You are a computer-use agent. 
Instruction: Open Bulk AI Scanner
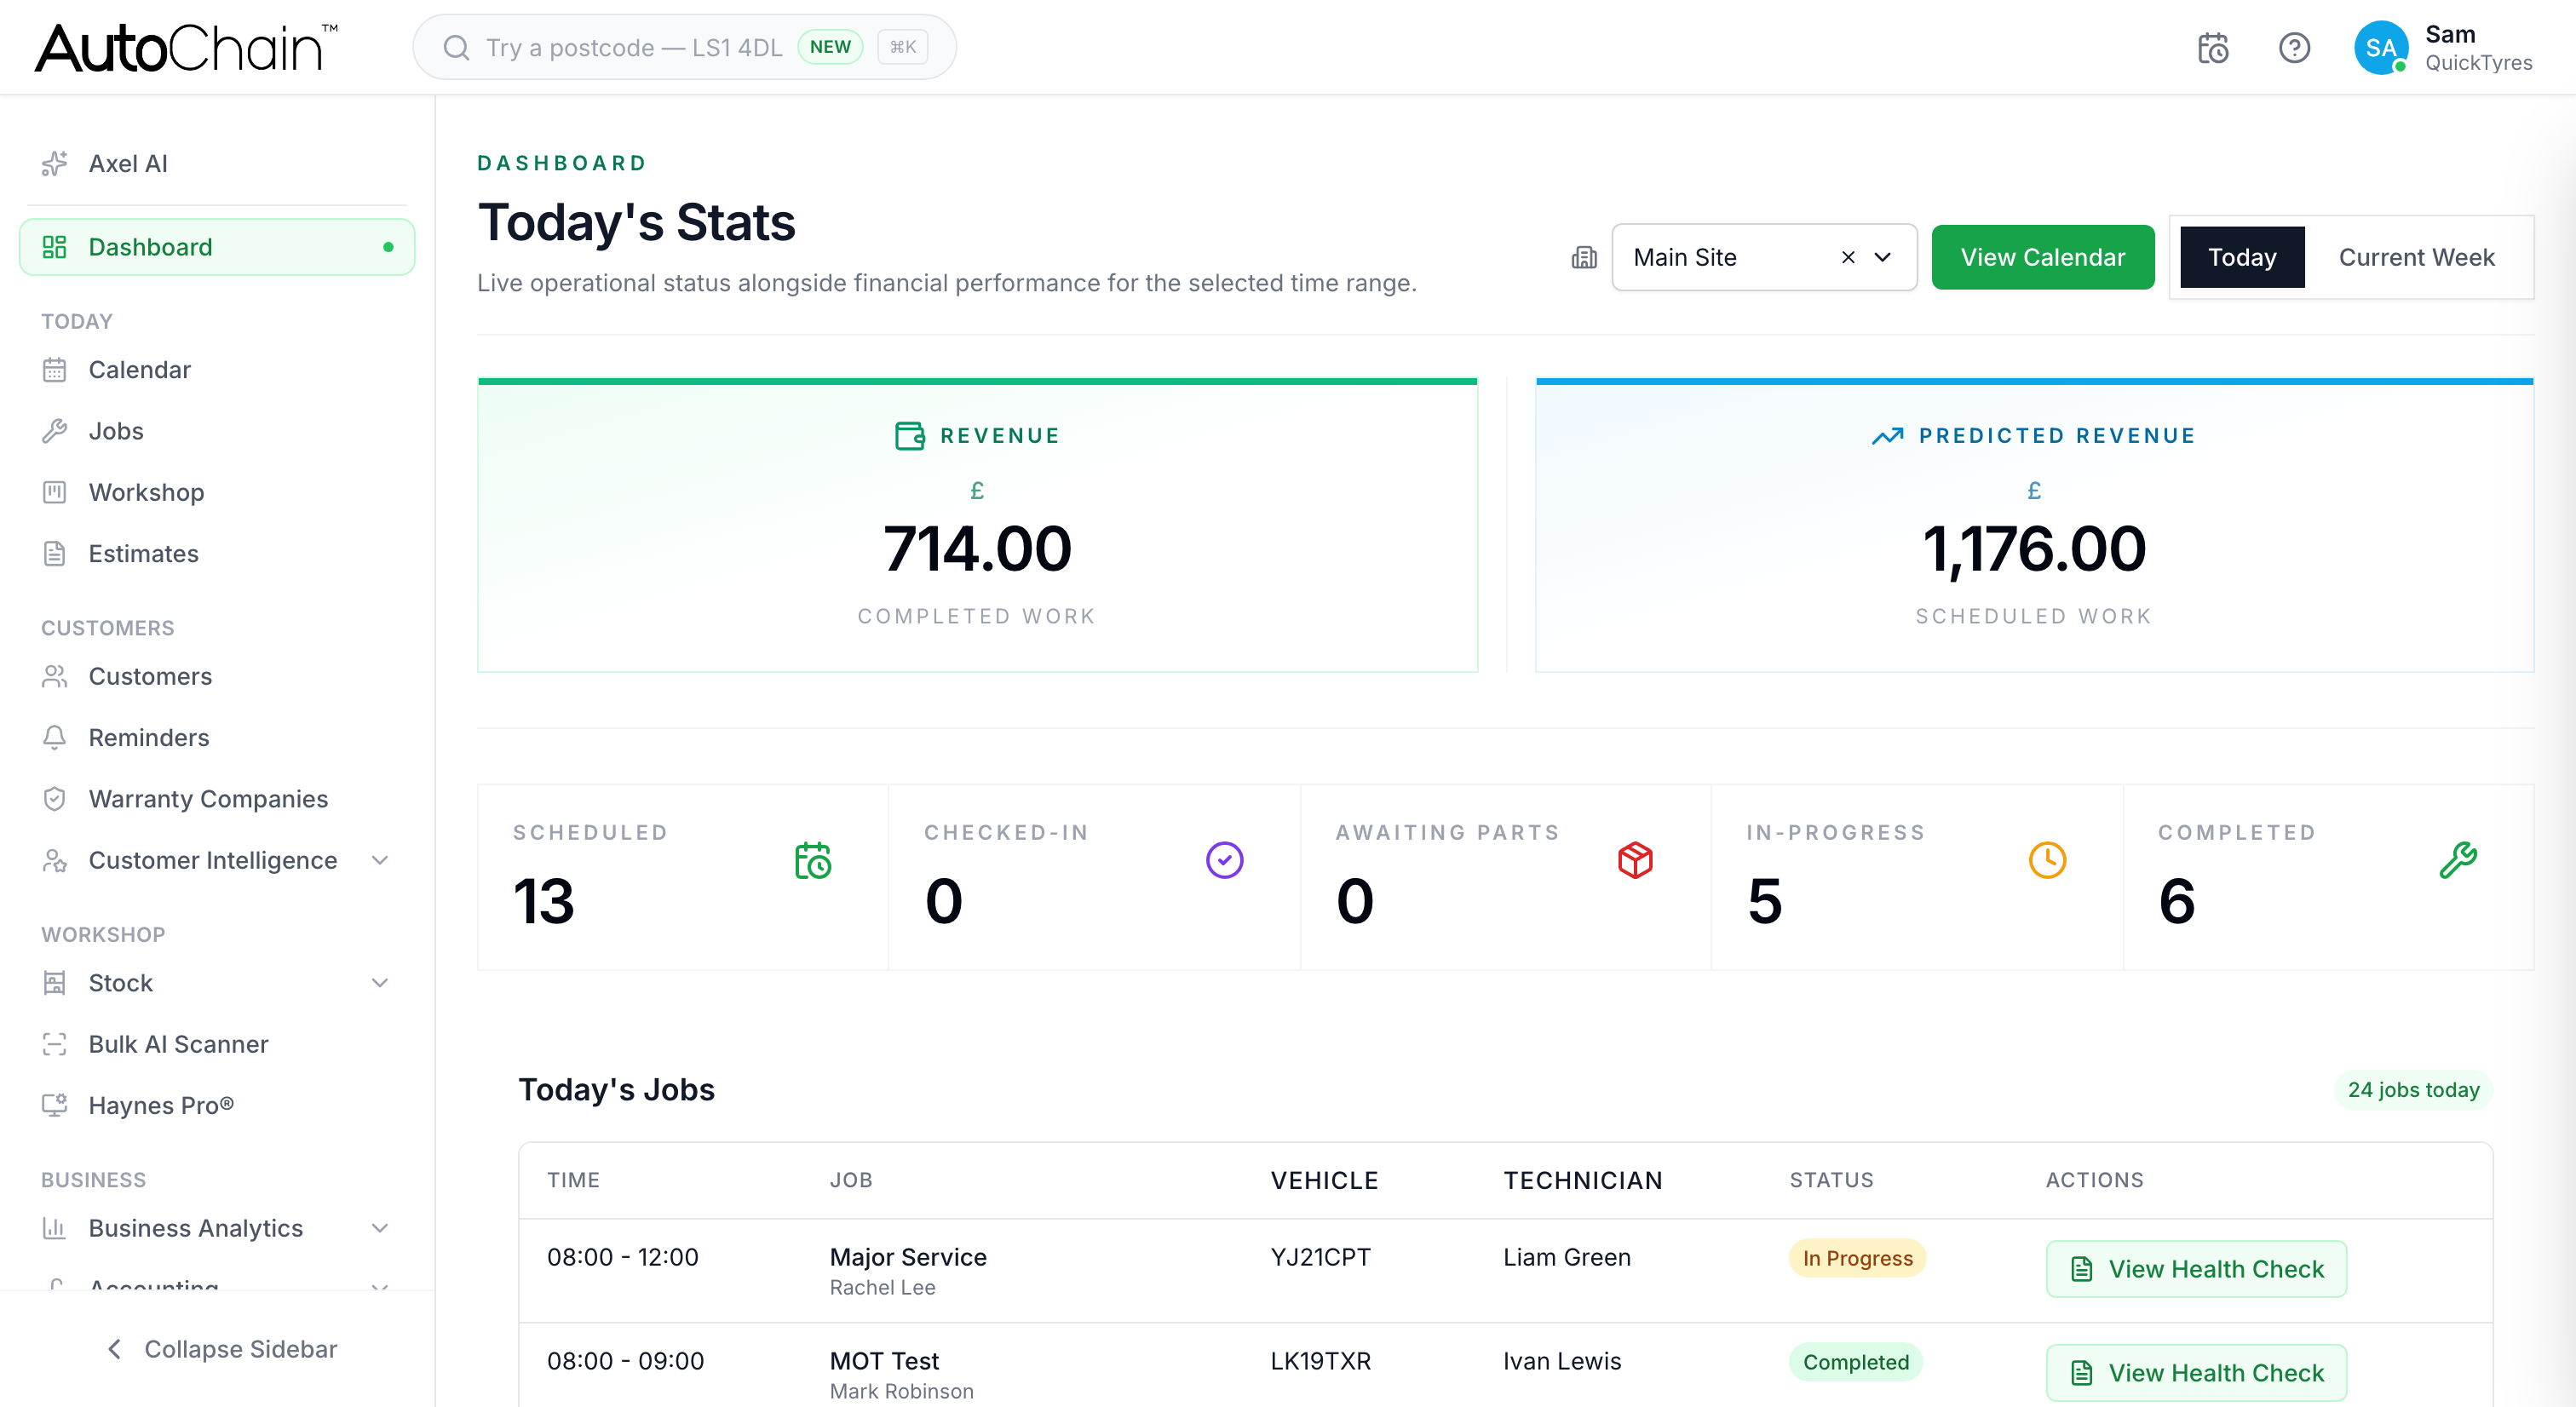click(217, 1044)
